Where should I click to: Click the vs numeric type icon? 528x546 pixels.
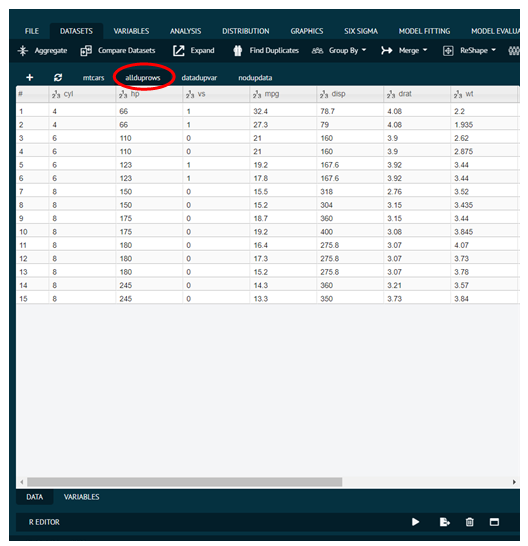coord(190,94)
